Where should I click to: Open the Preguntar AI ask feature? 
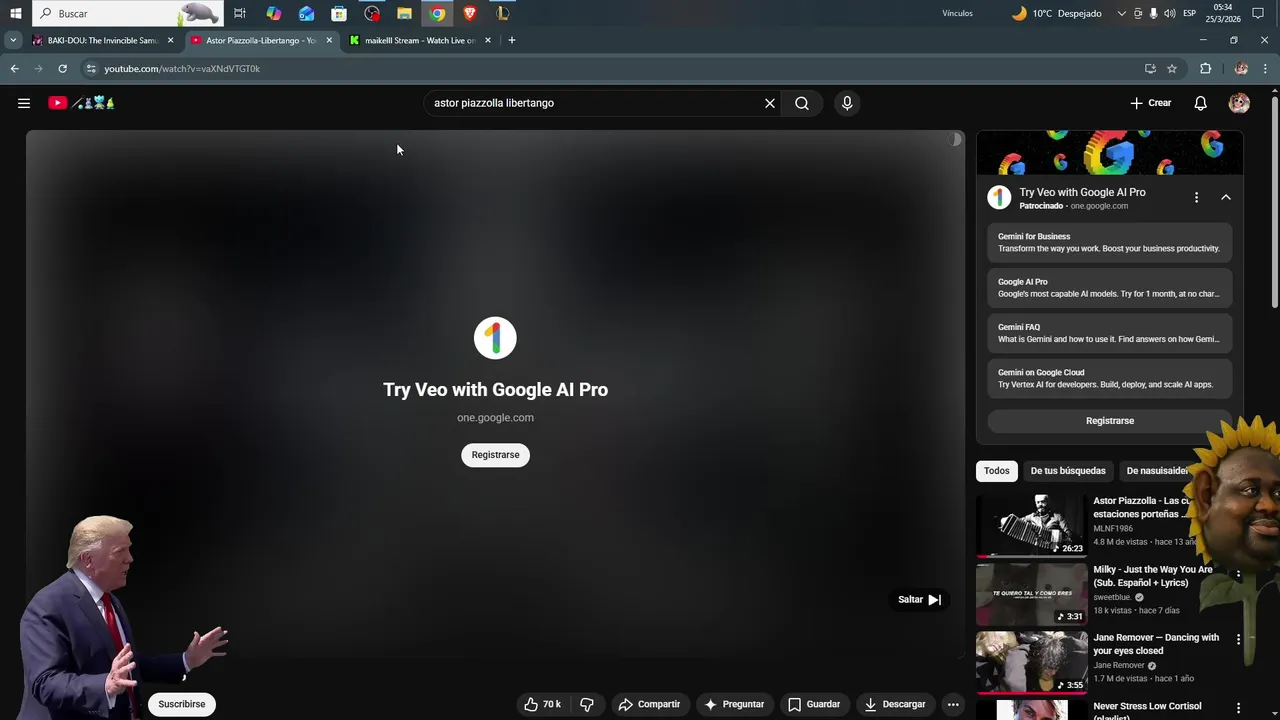[734, 704]
